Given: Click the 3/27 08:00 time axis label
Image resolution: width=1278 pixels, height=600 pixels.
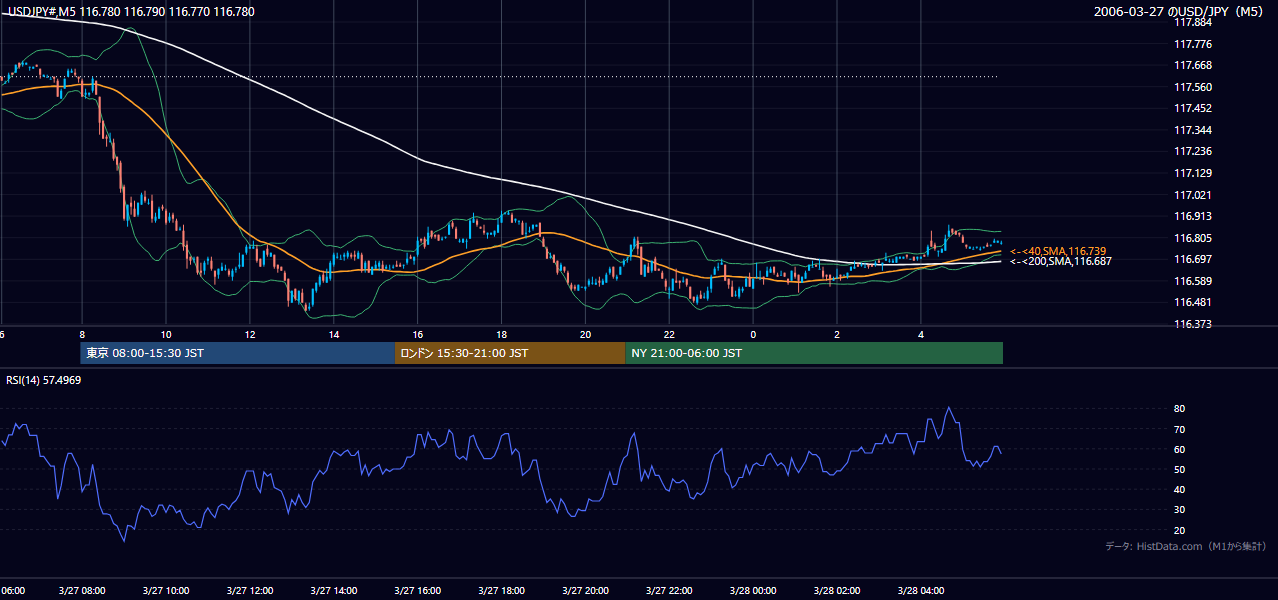Looking at the screenshot, I should pyautogui.click(x=82, y=591).
